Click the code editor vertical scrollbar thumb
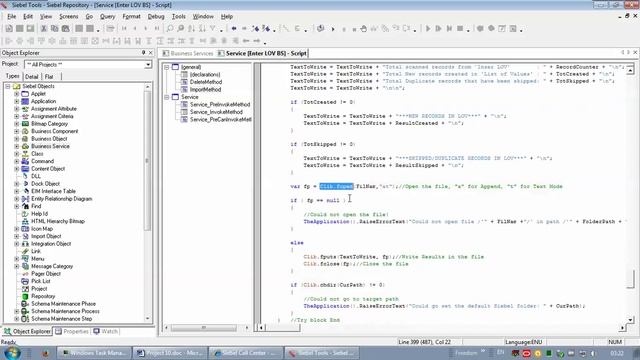The image size is (640, 360). (x=631, y=278)
